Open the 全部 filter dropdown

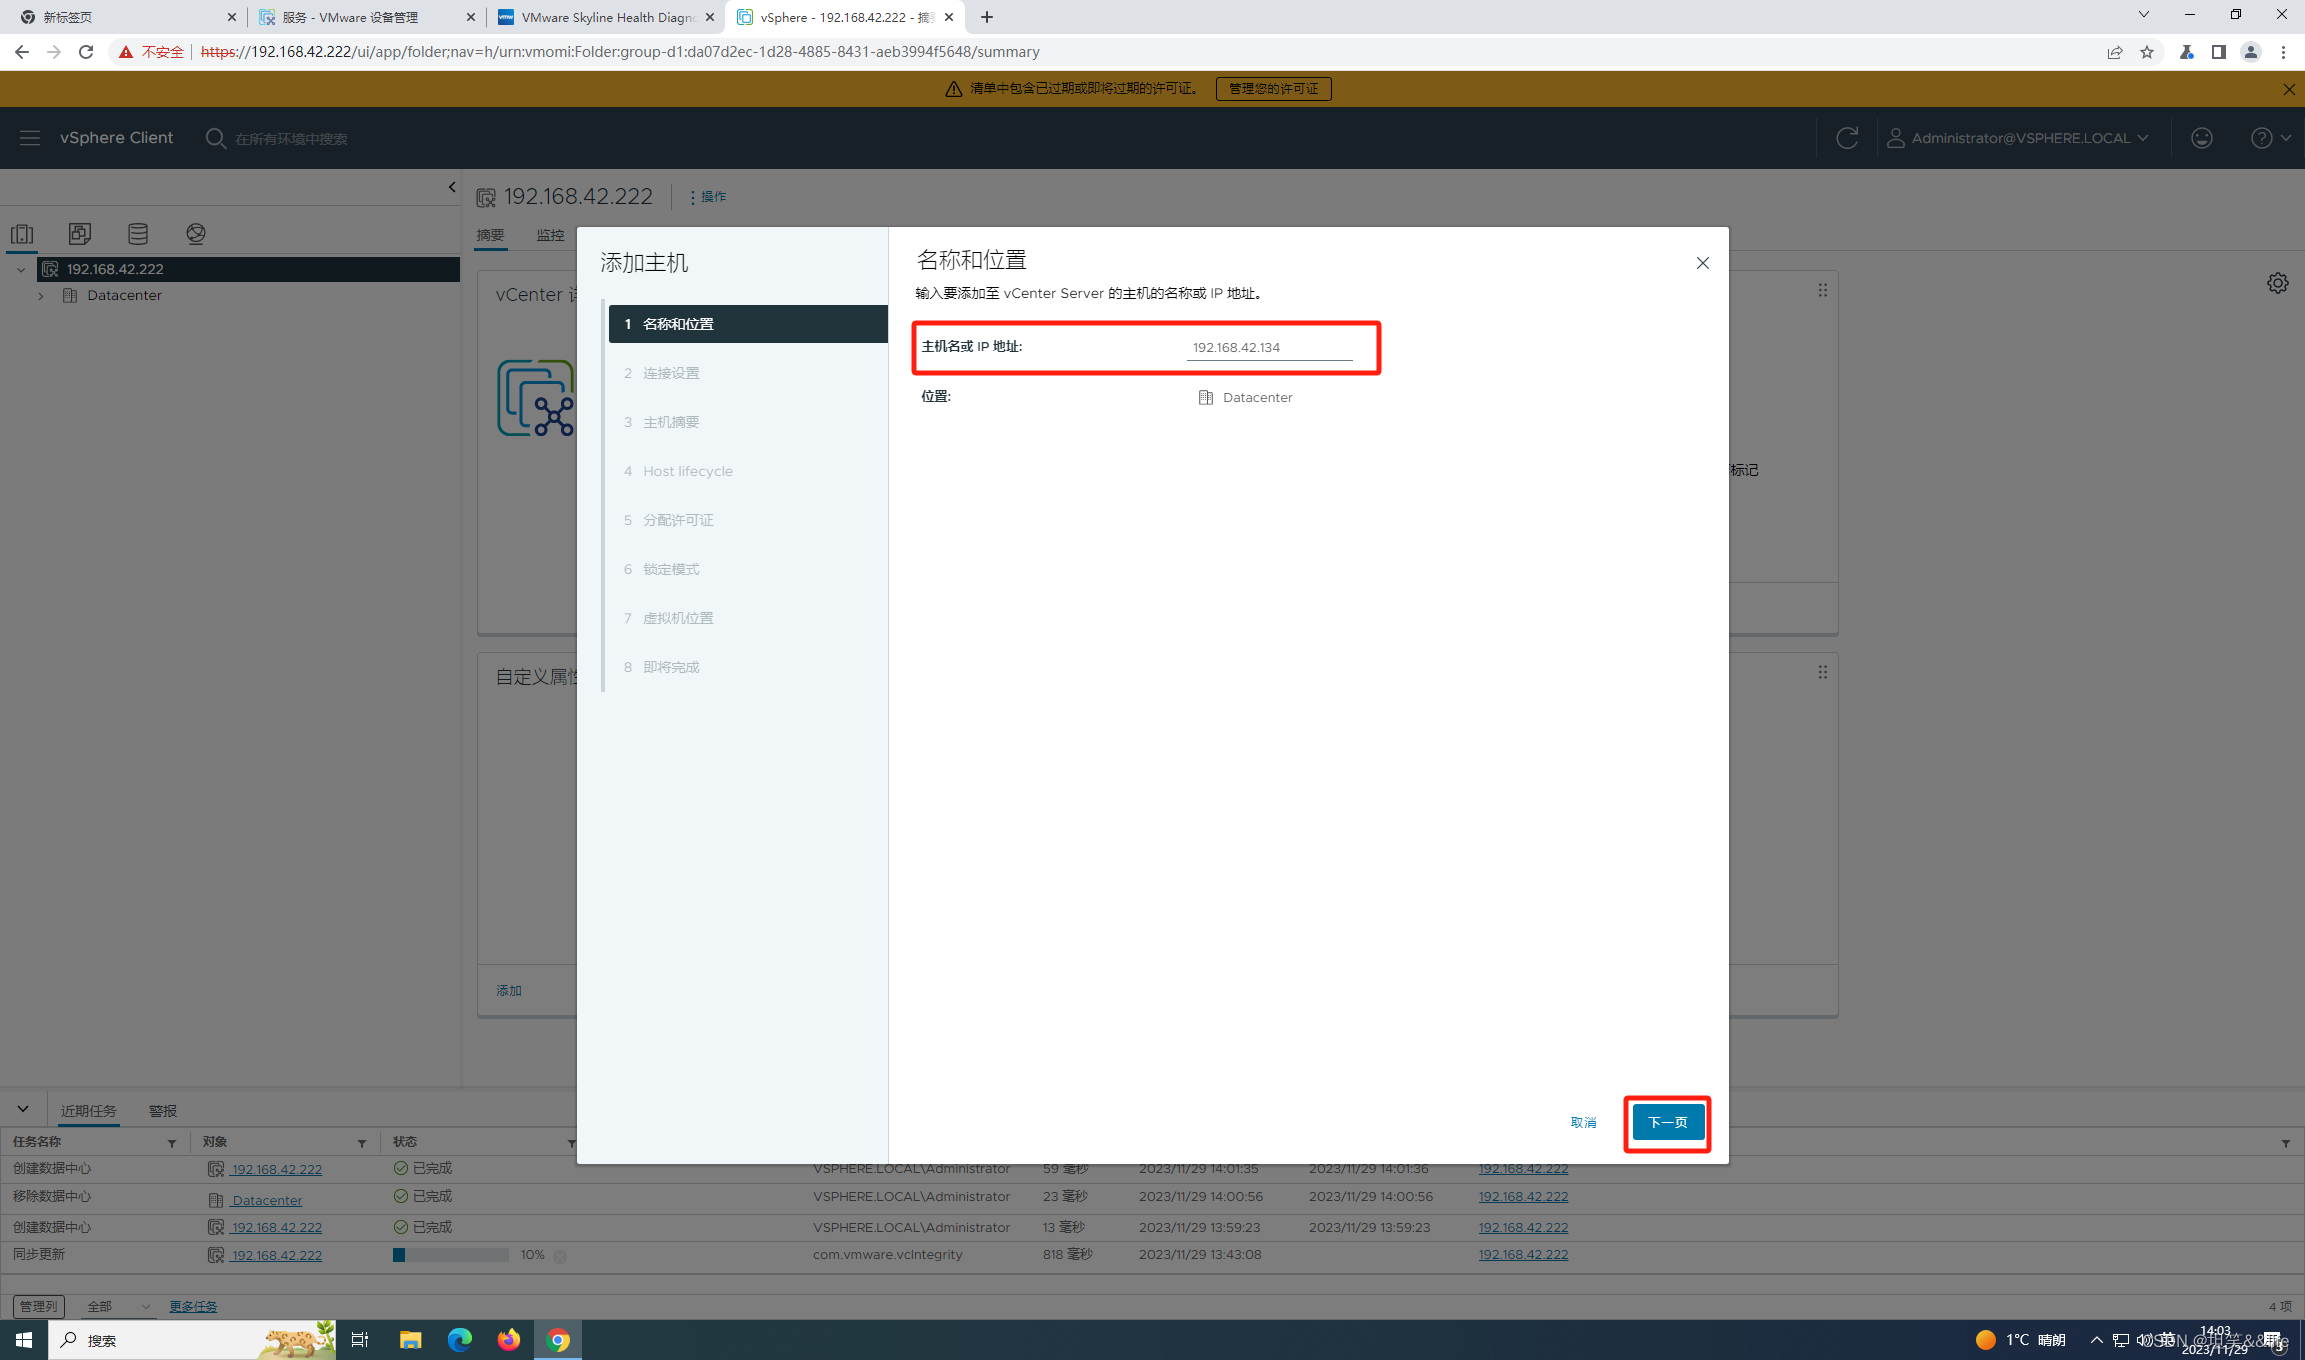coord(117,1306)
